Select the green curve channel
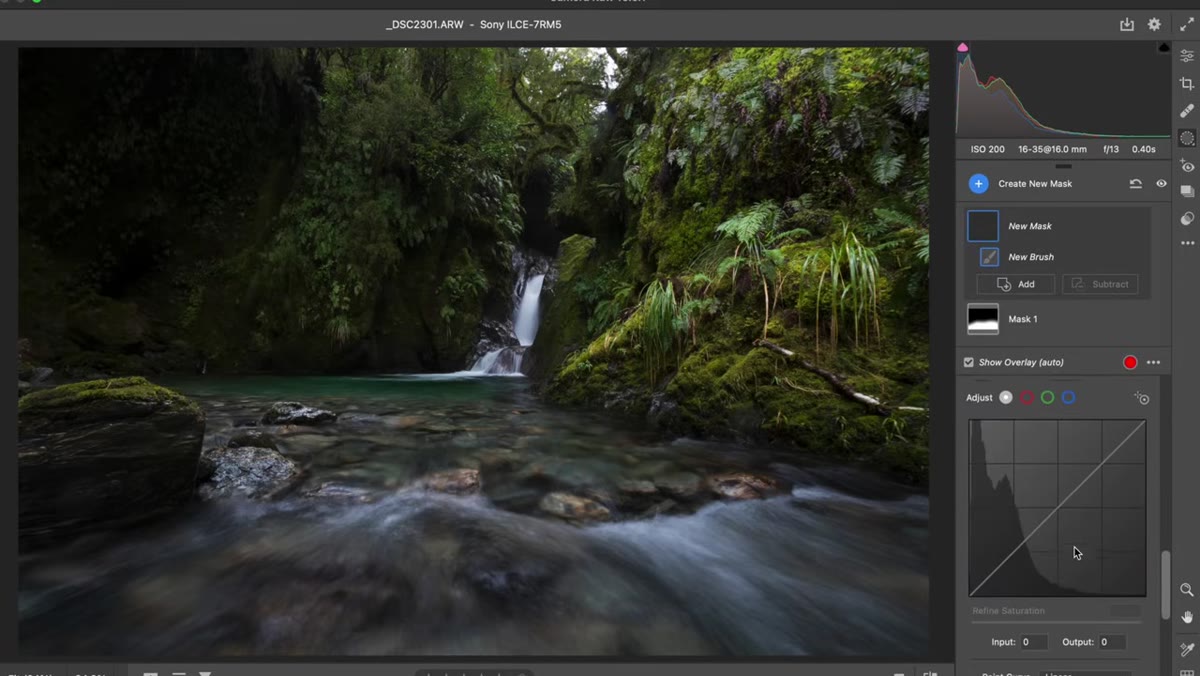The image size is (1200, 676). [1047, 398]
